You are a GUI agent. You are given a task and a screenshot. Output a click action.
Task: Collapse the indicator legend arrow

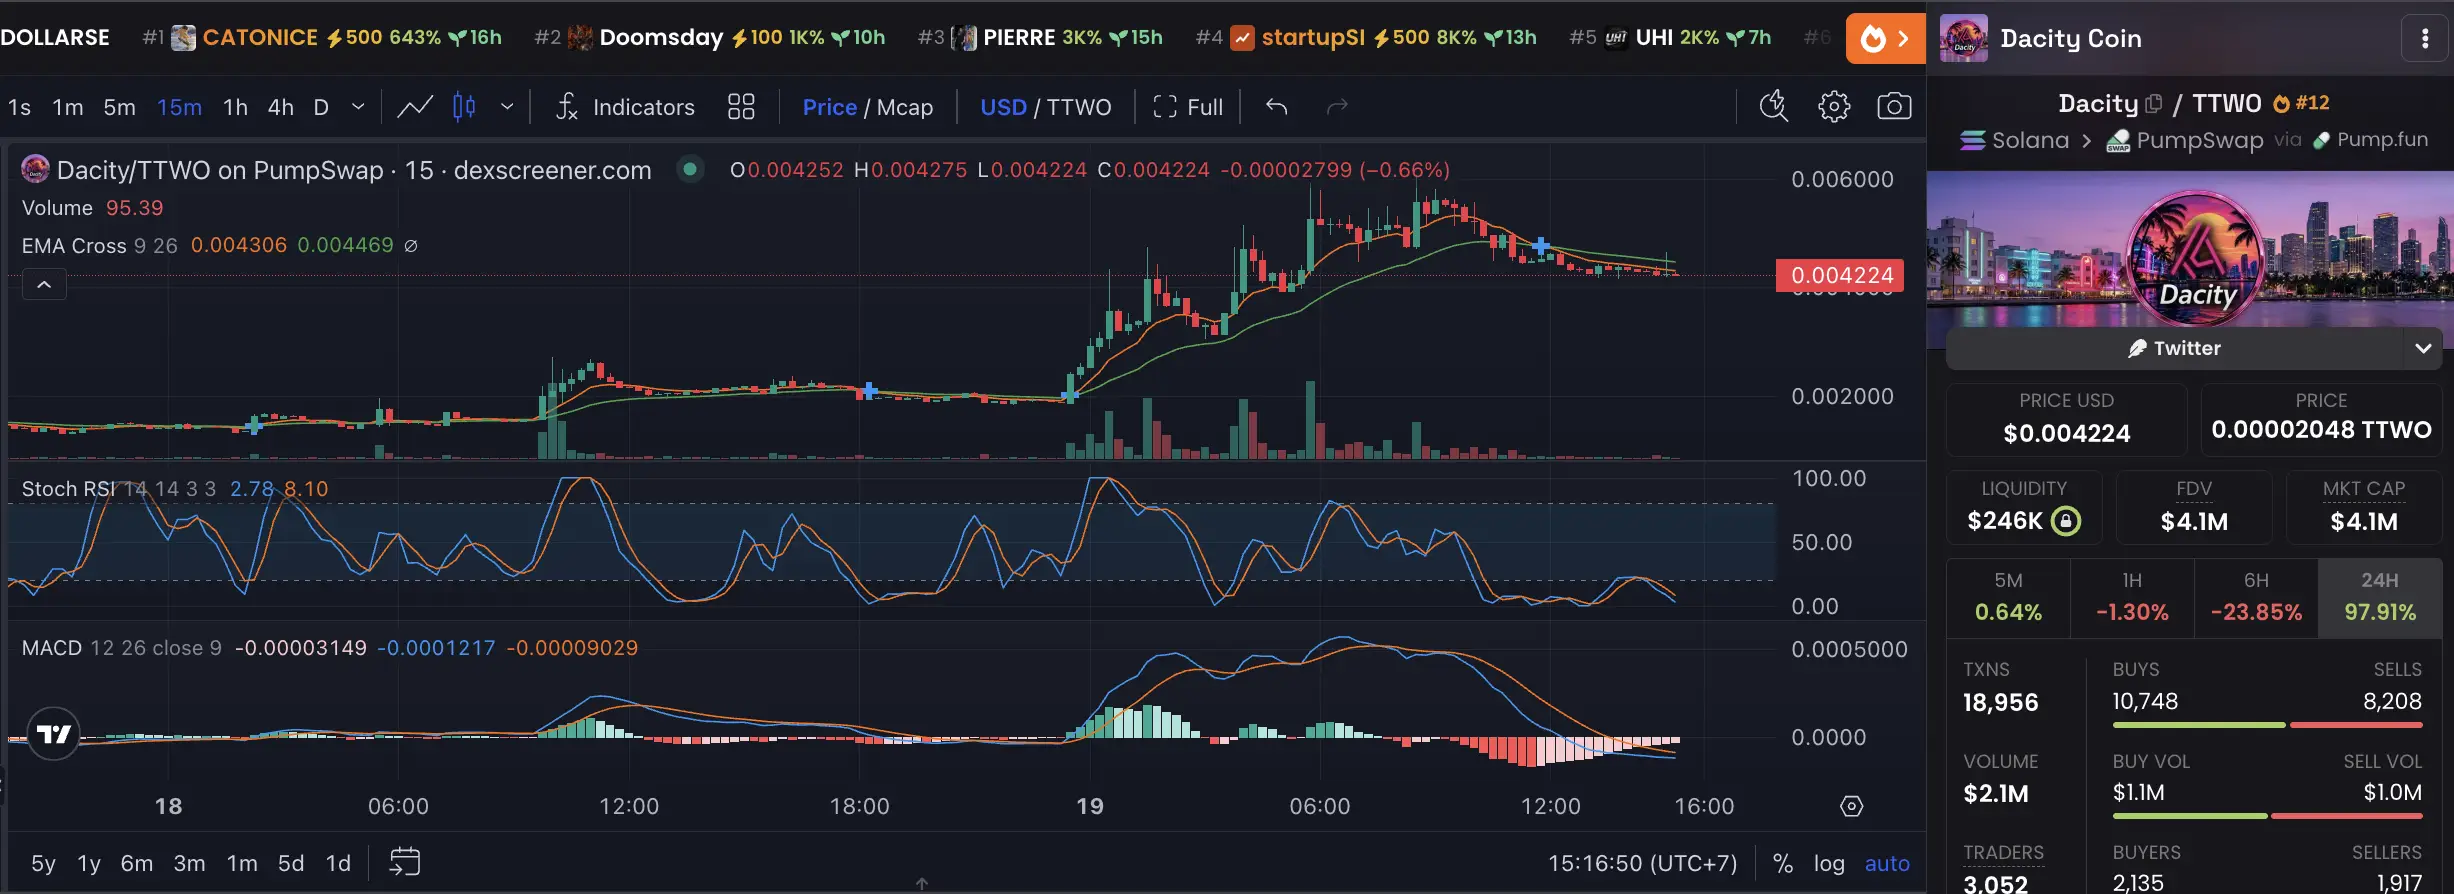(44, 285)
